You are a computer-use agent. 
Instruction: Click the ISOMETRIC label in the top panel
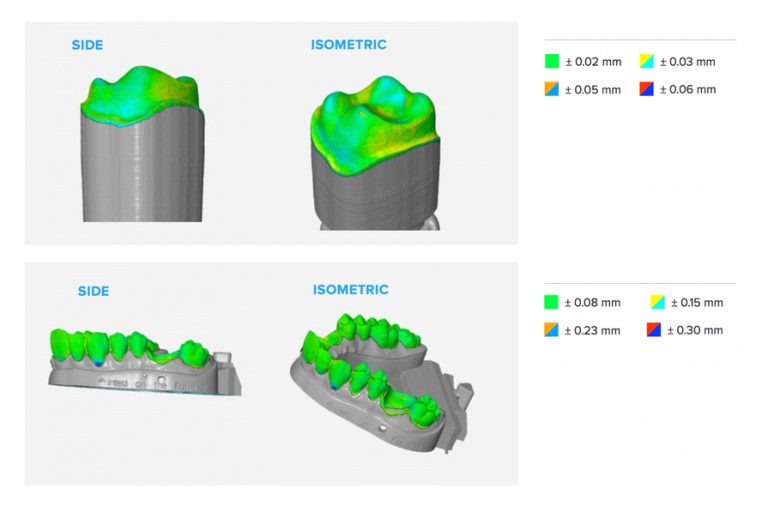point(348,45)
